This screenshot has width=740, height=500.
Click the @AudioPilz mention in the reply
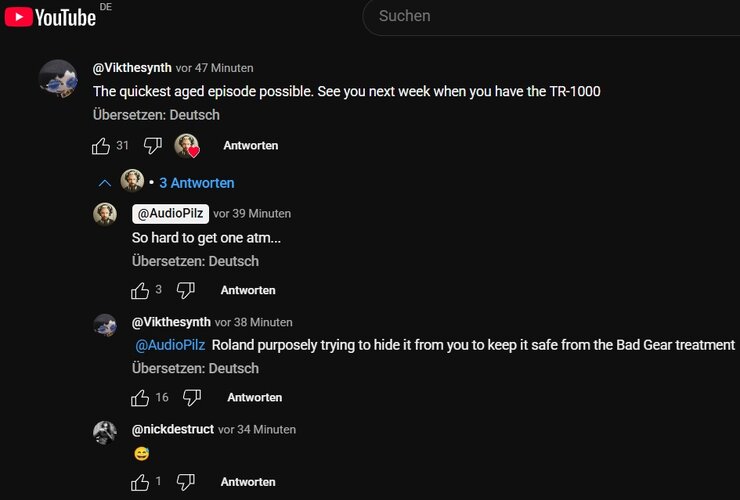(x=170, y=345)
